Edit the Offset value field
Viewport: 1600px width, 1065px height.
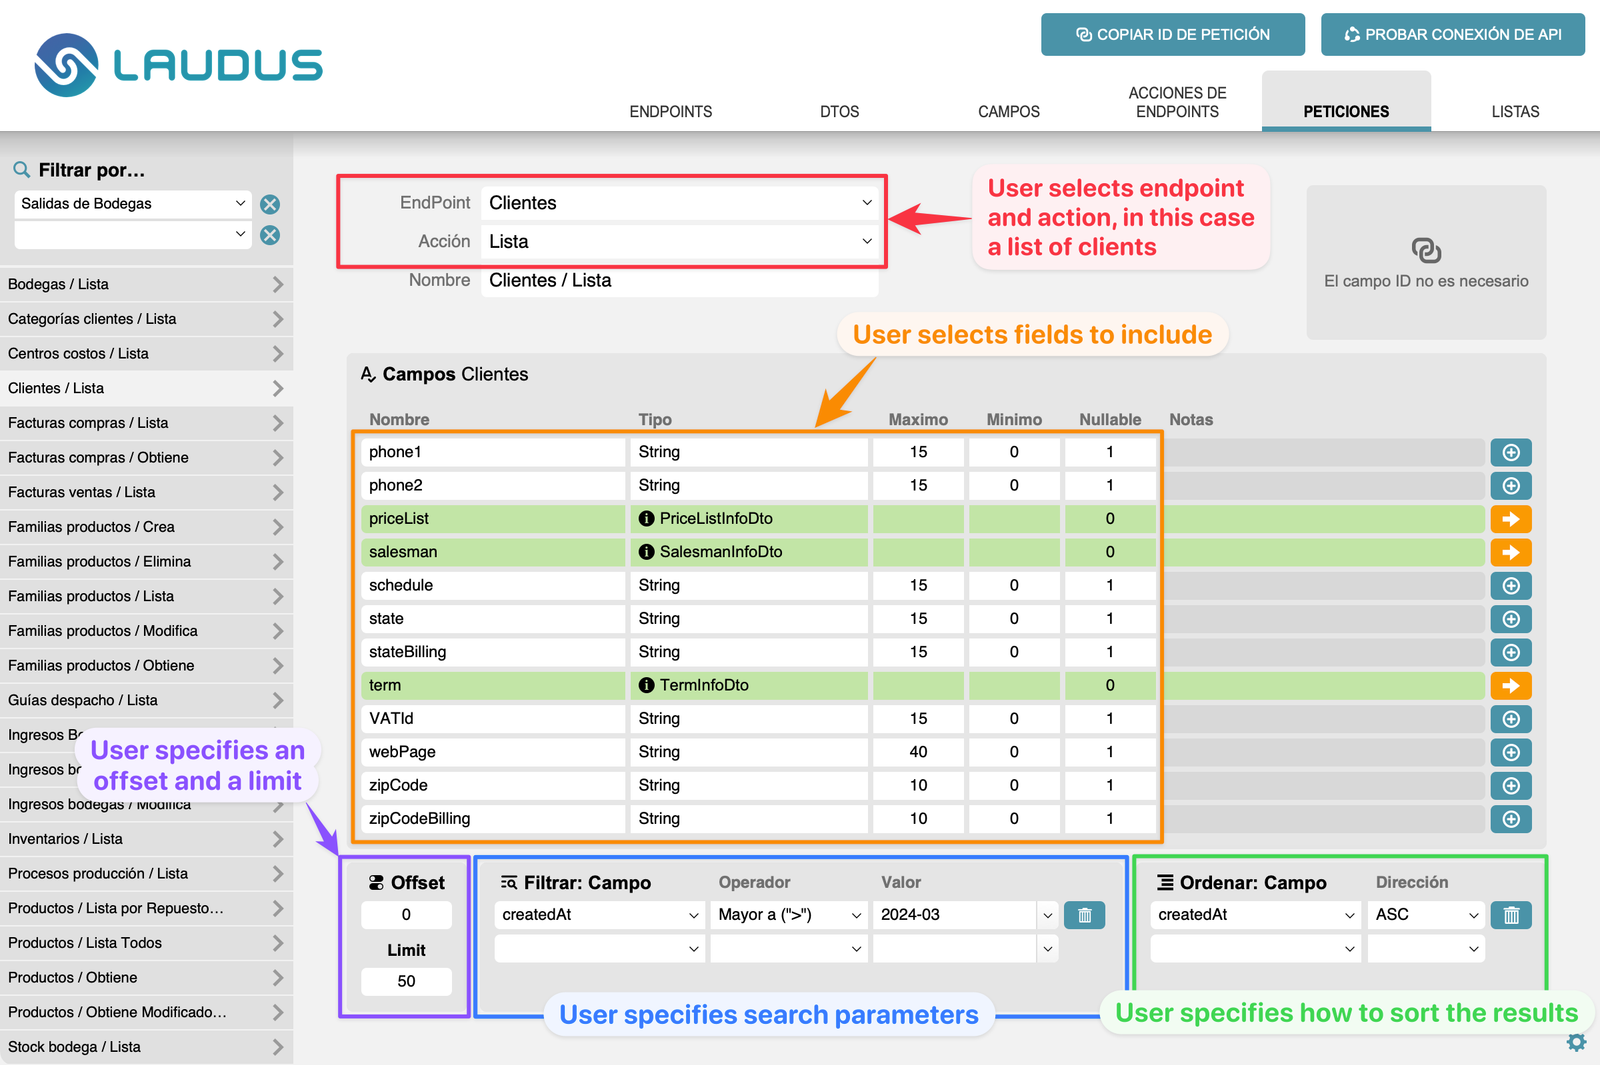pyautogui.click(x=406, y=915)
